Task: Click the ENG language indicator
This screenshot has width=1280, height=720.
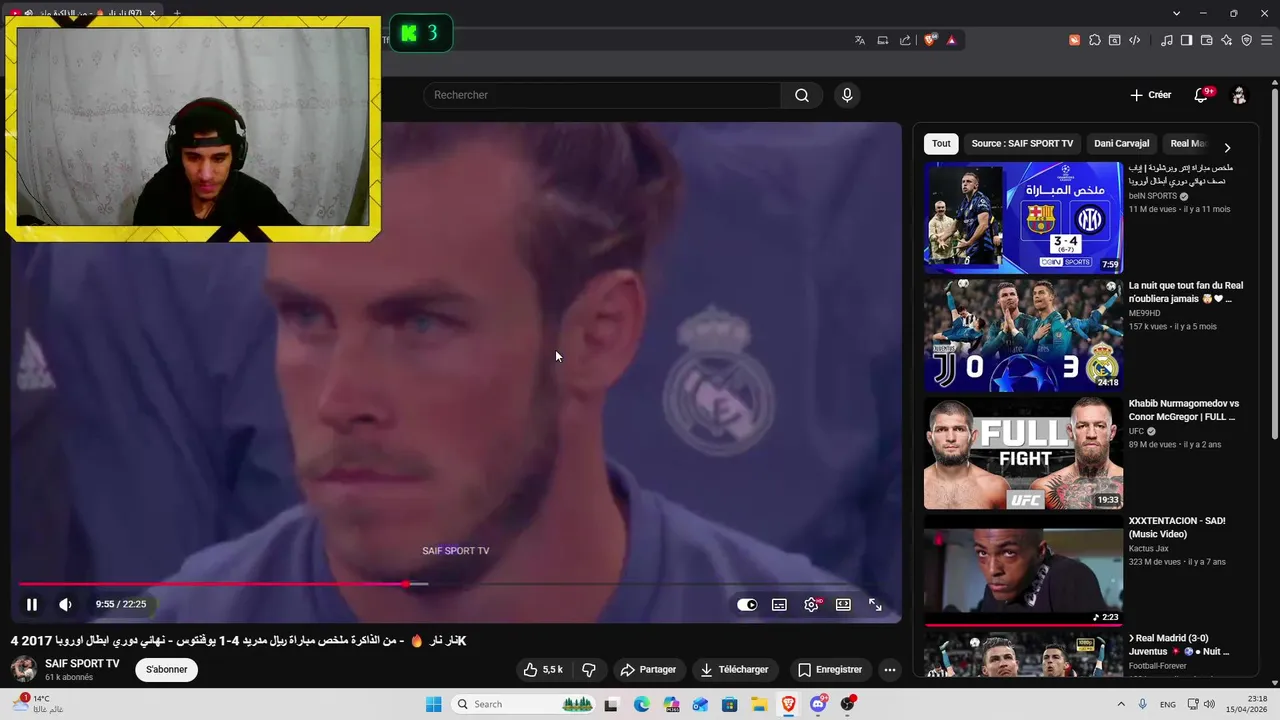Action: coord(1168,704)
